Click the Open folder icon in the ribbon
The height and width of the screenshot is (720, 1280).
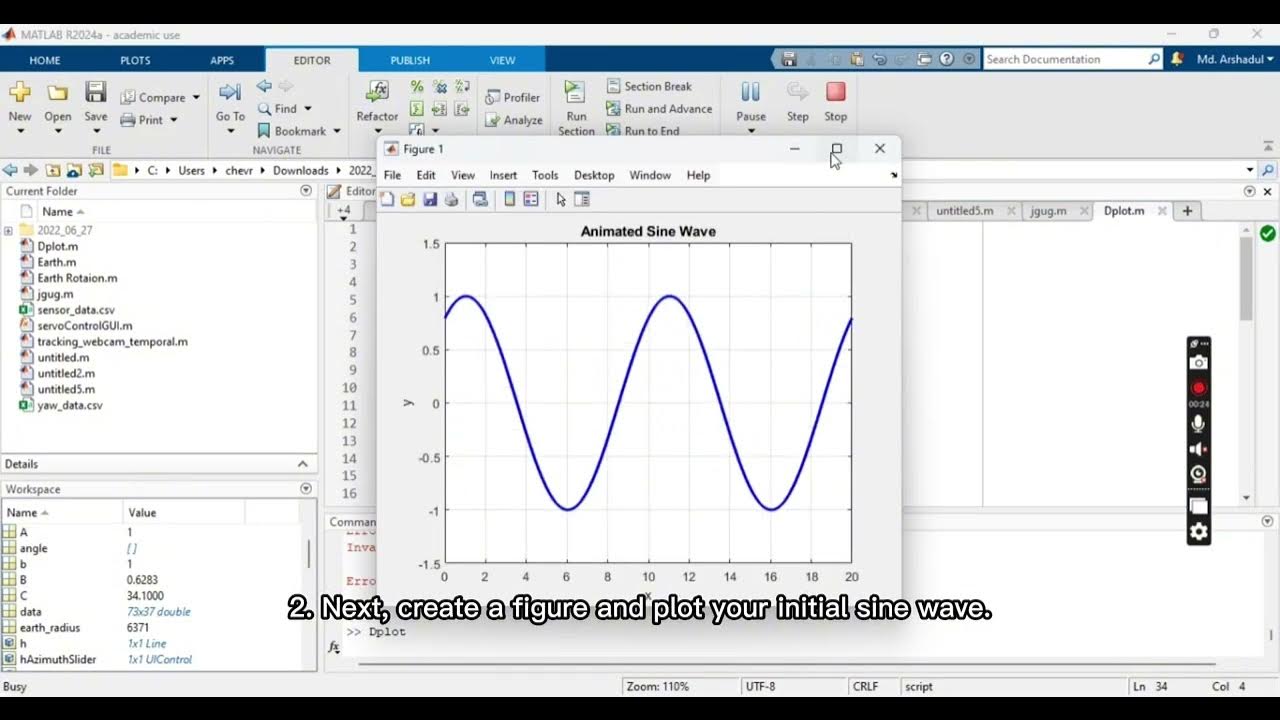tap(58, 93)
